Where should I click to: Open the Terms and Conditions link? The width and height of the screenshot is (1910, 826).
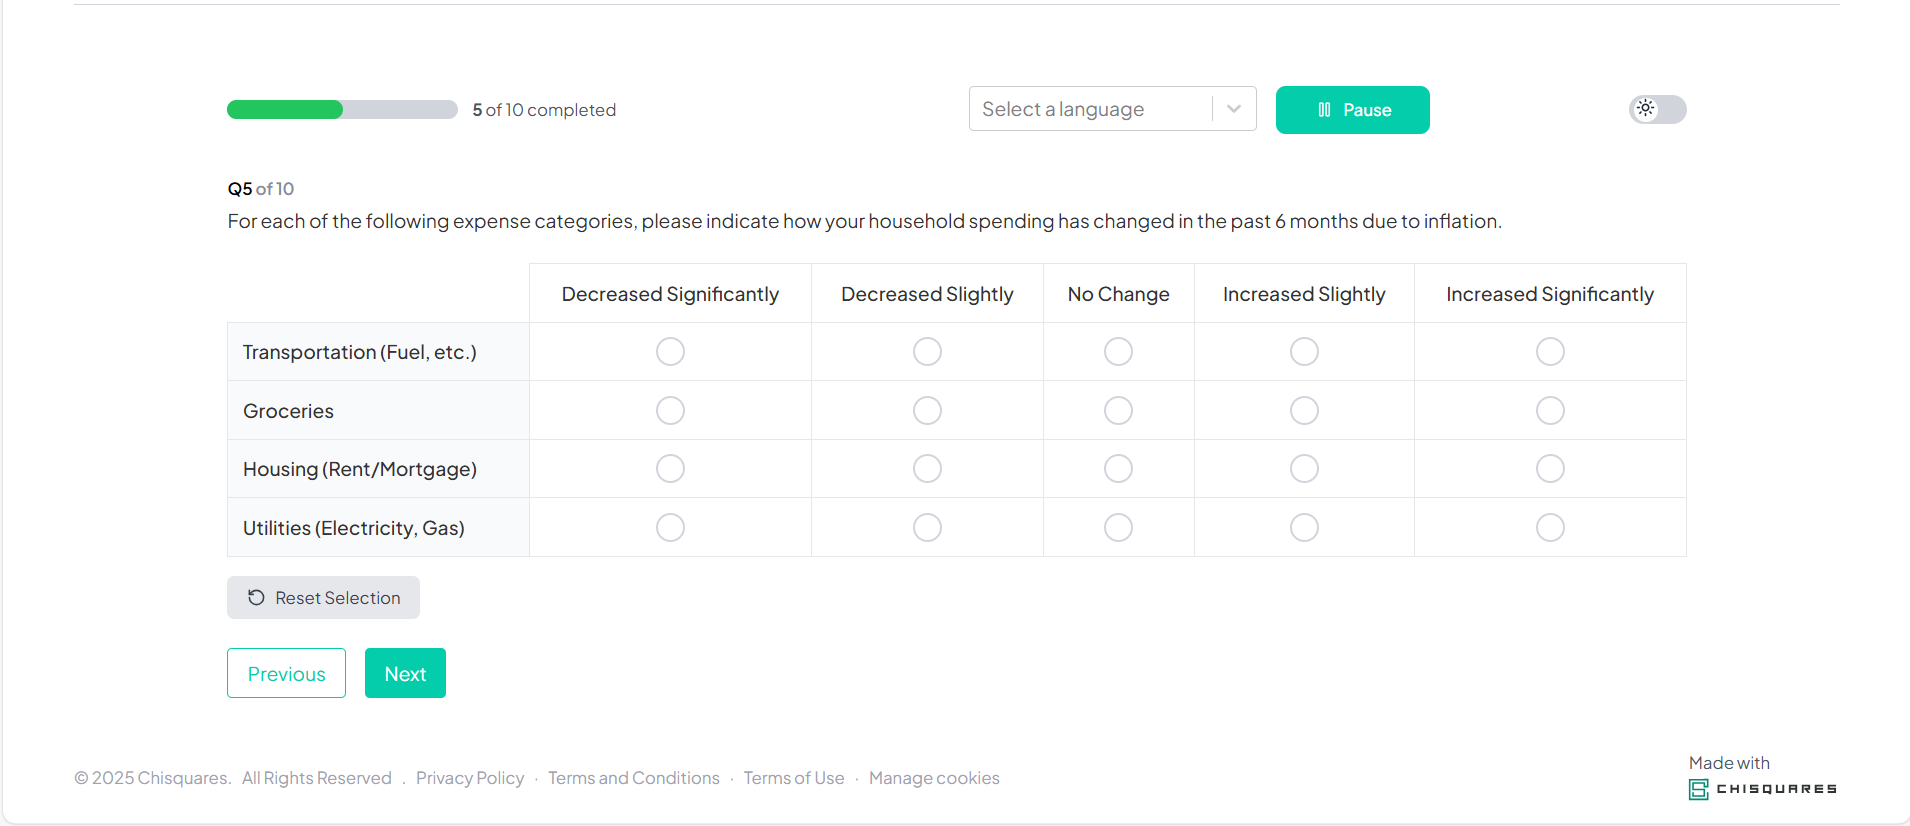click(x=633, y=778)
